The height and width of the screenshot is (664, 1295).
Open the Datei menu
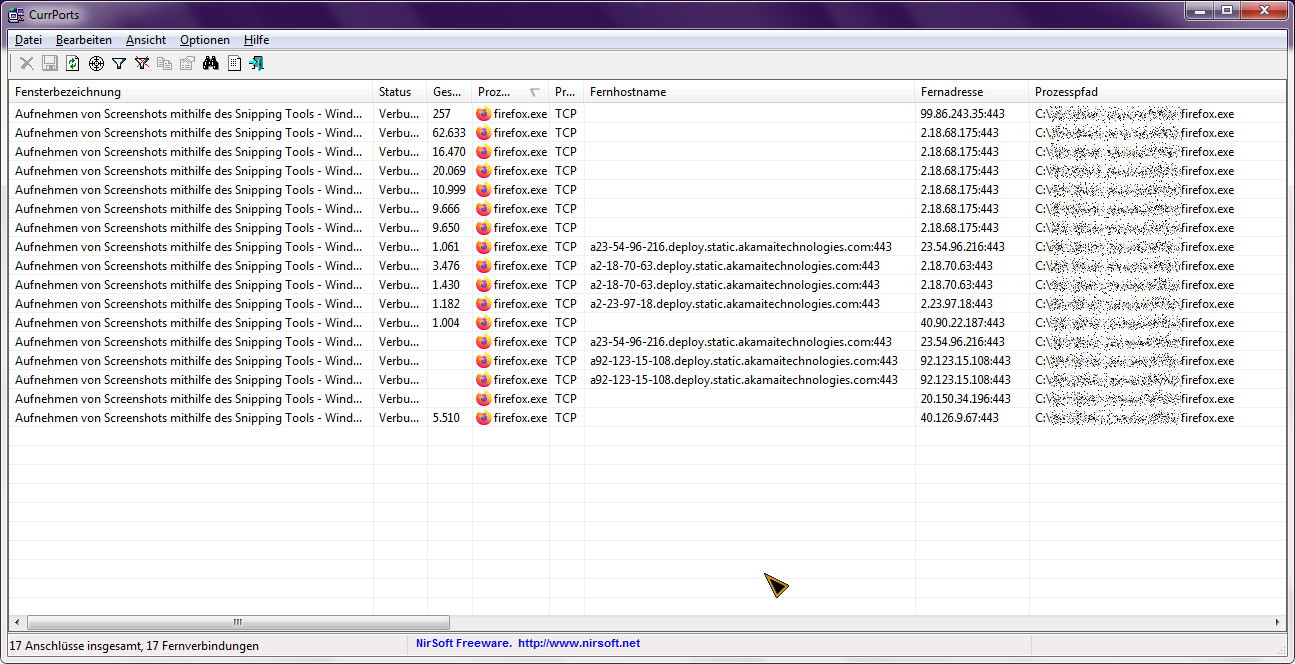coord(29,40)
